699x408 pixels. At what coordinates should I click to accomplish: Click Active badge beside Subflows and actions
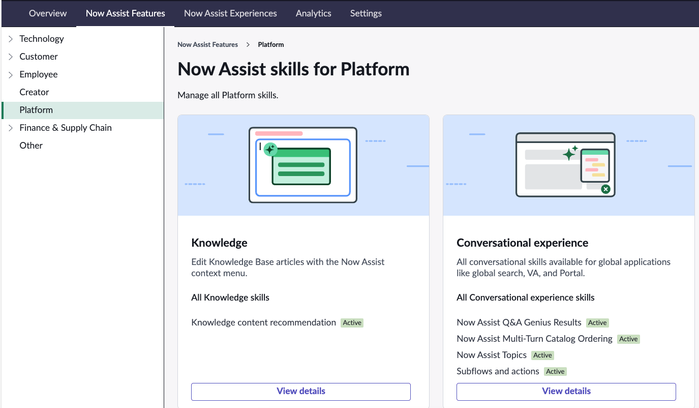(x=555, y=371)
